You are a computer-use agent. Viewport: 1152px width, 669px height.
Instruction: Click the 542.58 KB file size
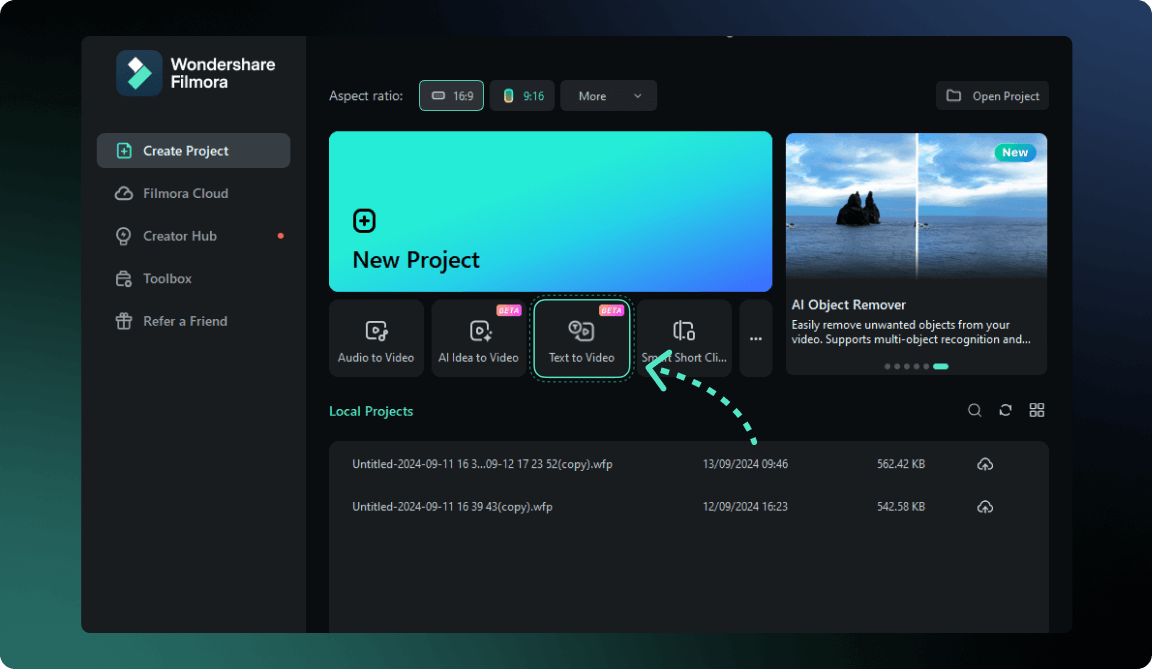click(901, 507)
